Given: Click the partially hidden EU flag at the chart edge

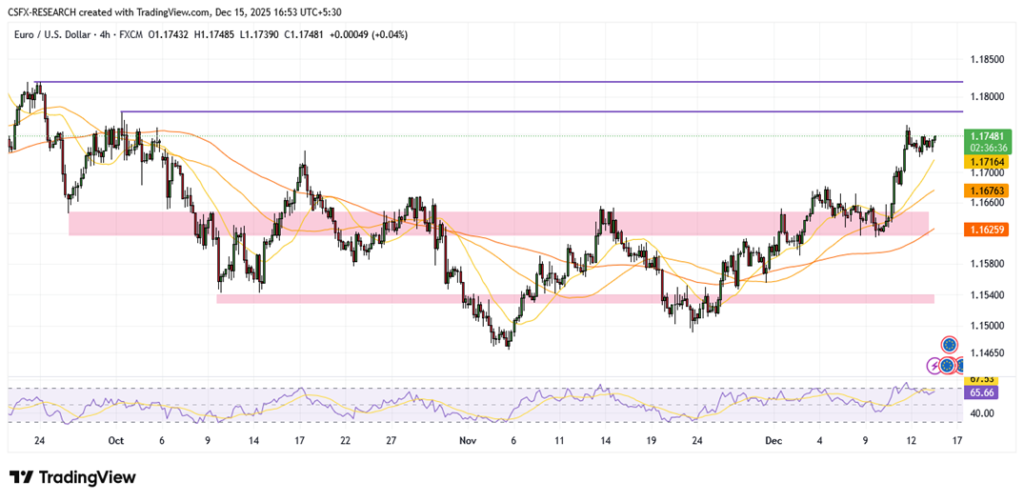Looking at the screenshot, I should coord(959,366).
